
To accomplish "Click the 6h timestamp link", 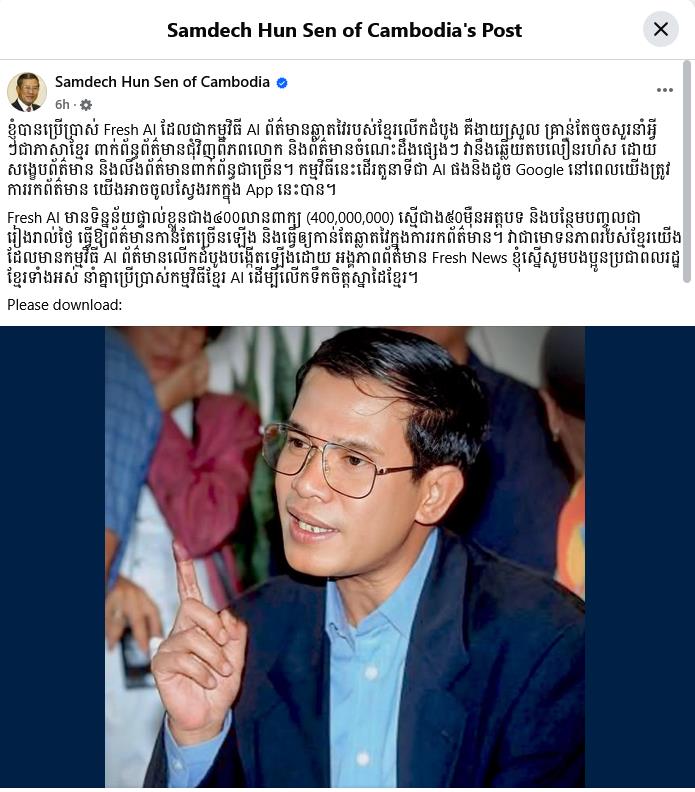I will [x=62, y=105].
